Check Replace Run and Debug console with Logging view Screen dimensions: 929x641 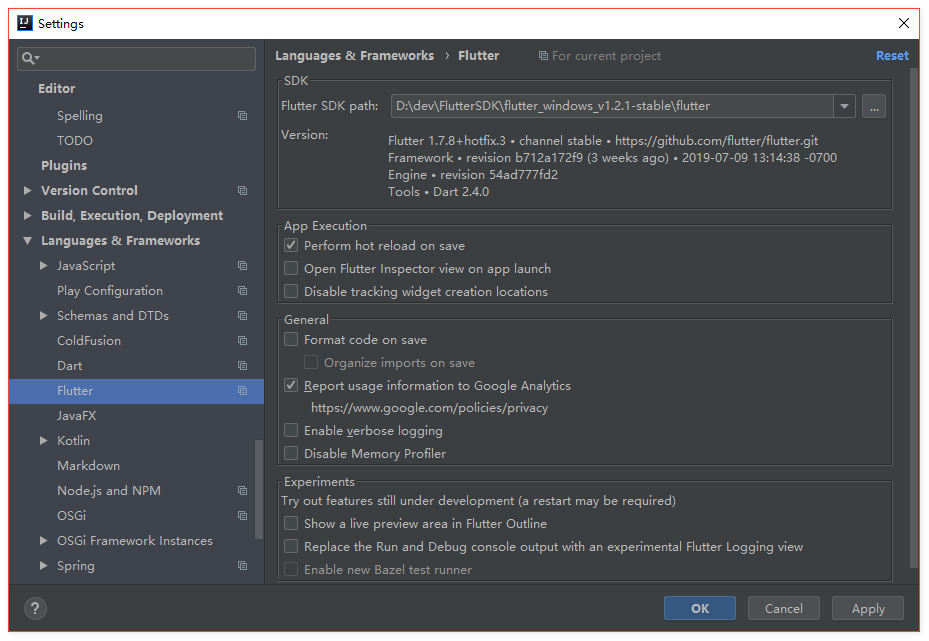coord(291,546)
